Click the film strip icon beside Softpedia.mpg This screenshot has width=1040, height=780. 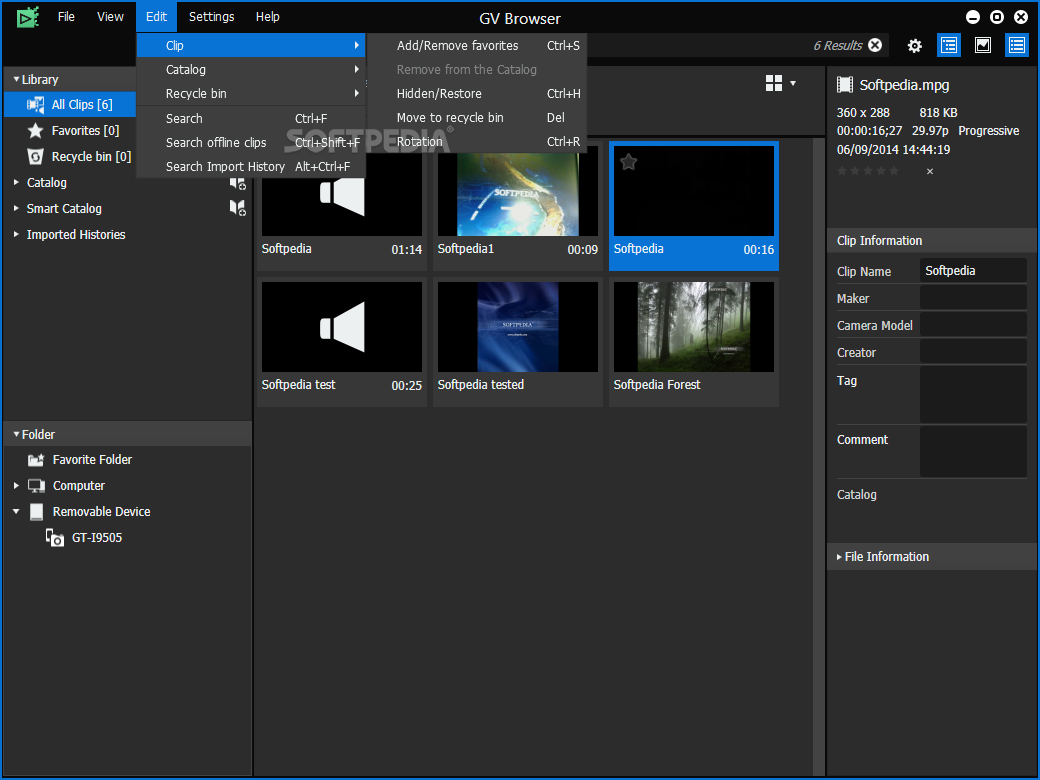(x=845, y=85)
